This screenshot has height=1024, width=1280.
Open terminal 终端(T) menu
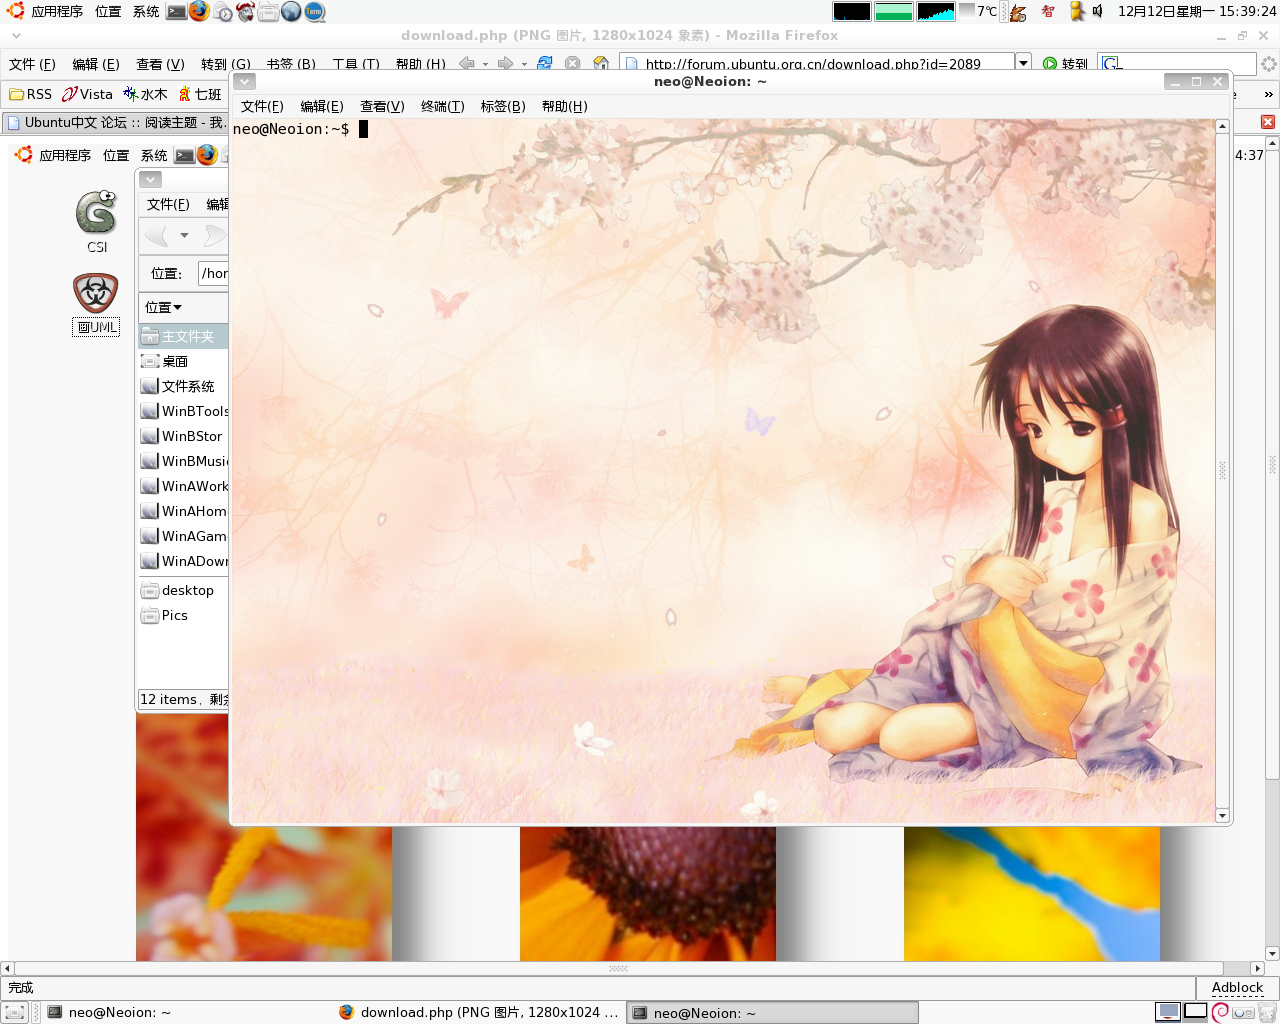point(442,106)
